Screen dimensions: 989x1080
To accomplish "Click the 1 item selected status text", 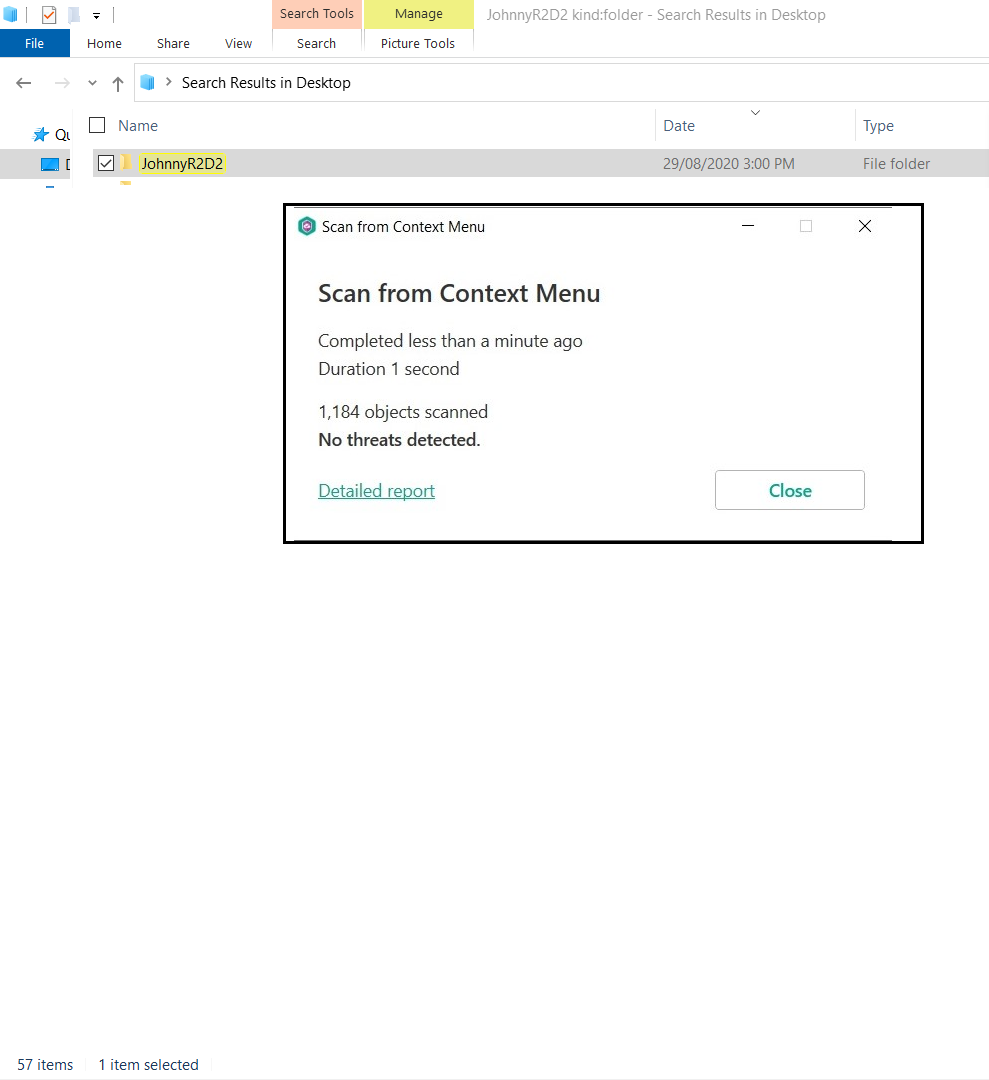I will coord(148,1064).
